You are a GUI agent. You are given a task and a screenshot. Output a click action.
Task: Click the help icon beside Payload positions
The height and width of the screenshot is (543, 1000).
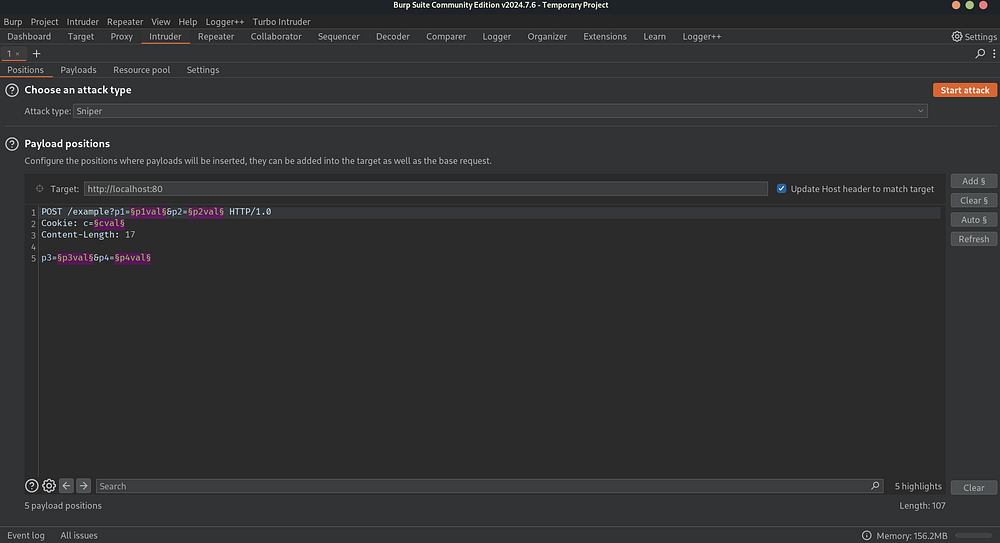click(12, 144)
